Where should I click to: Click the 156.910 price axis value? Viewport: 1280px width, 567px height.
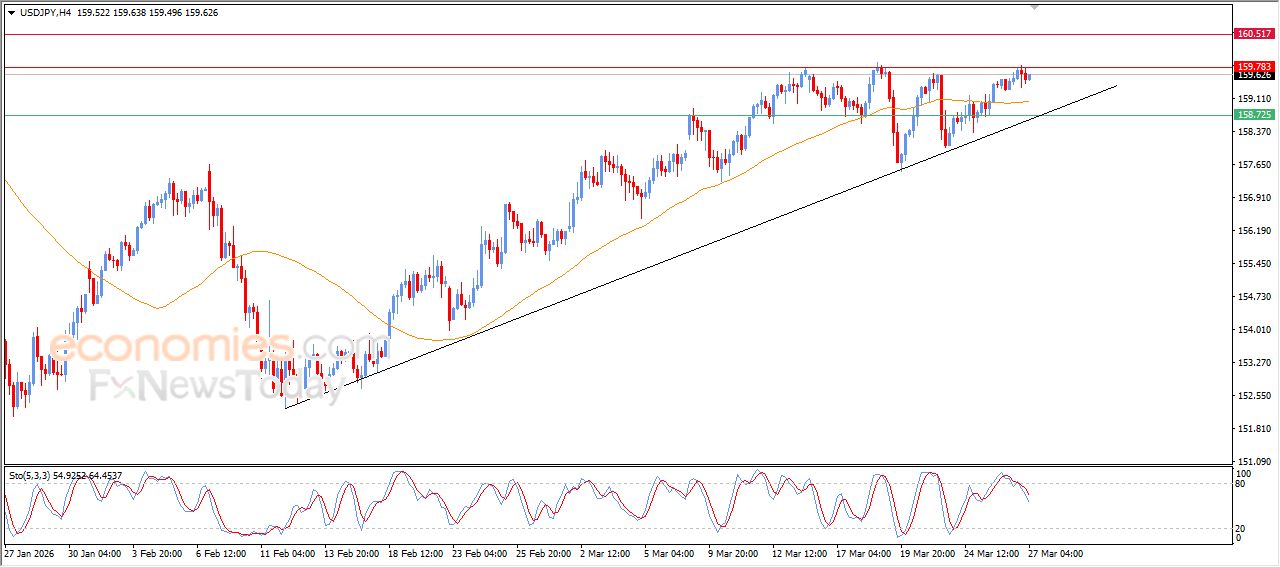click(x=1253, y=198)
